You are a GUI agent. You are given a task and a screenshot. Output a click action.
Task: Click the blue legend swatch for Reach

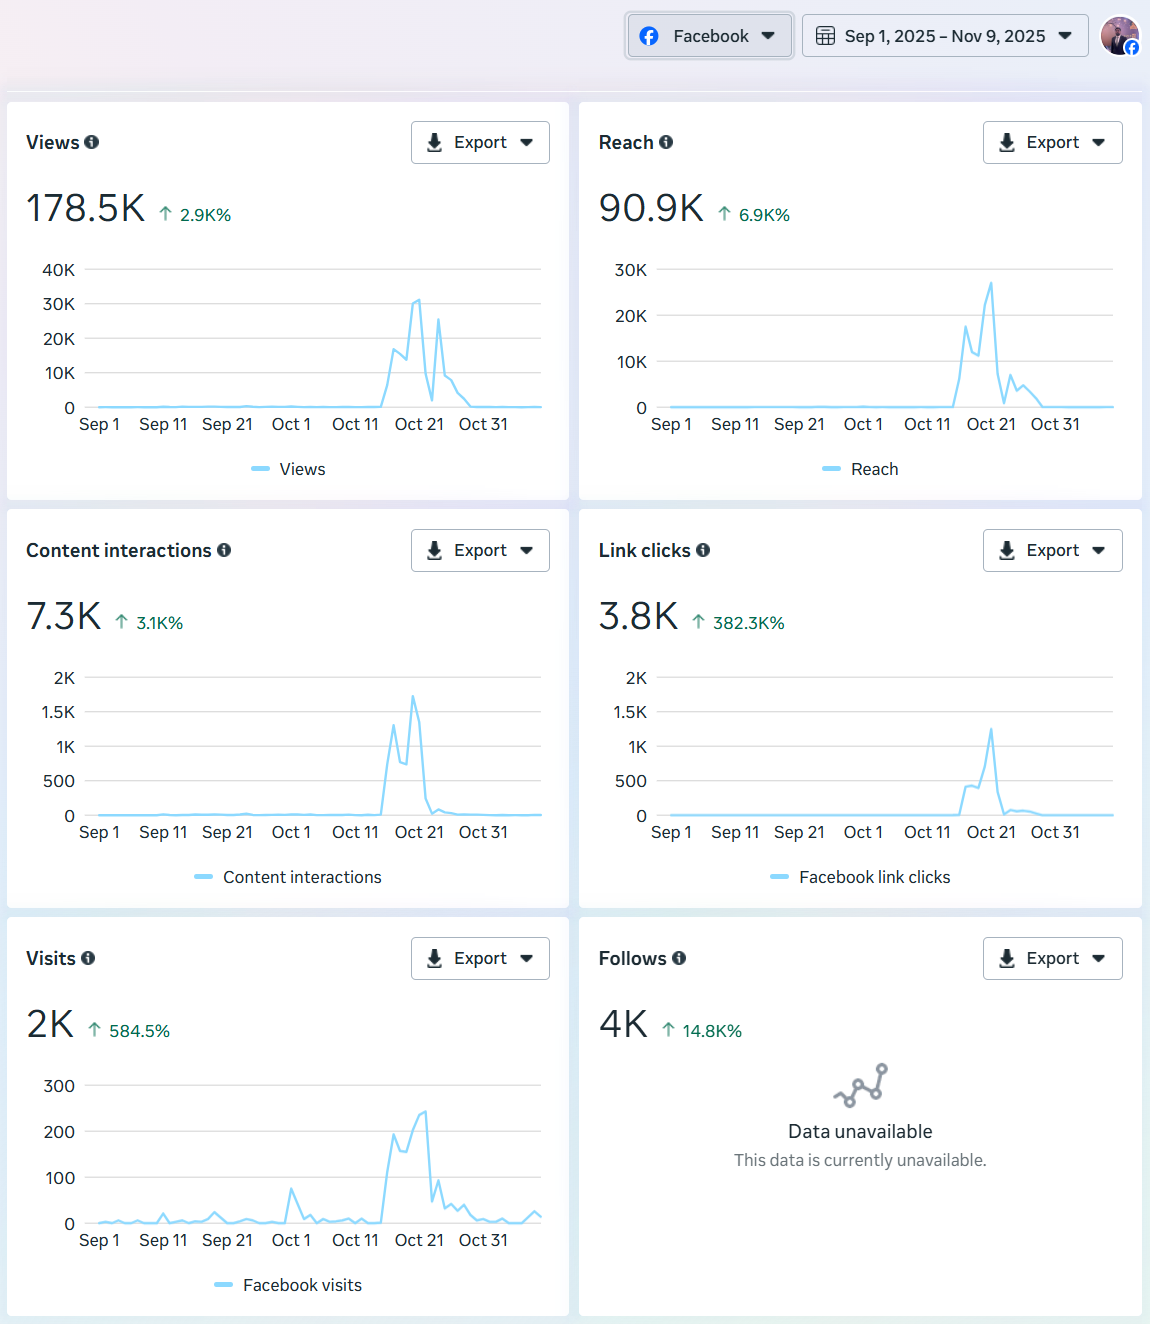830,468
